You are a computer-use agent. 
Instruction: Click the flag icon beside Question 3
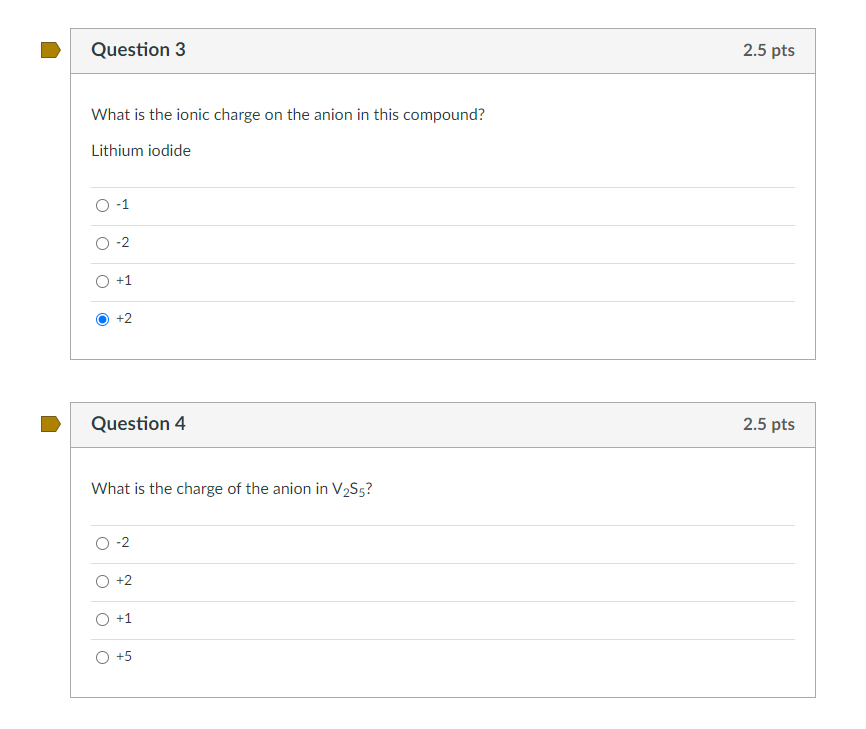pos(50,50)
